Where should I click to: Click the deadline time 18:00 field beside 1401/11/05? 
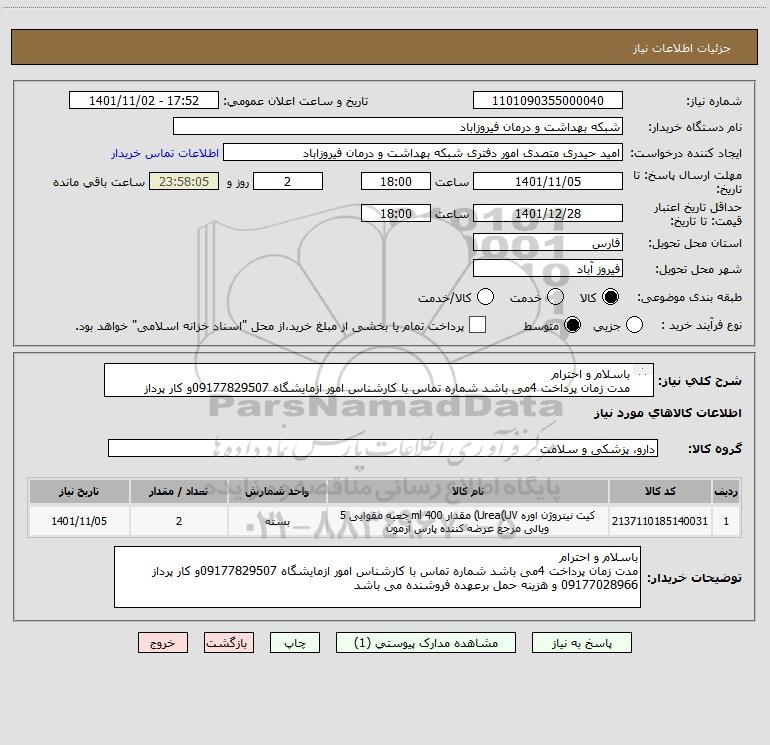(x=396, y=181)
